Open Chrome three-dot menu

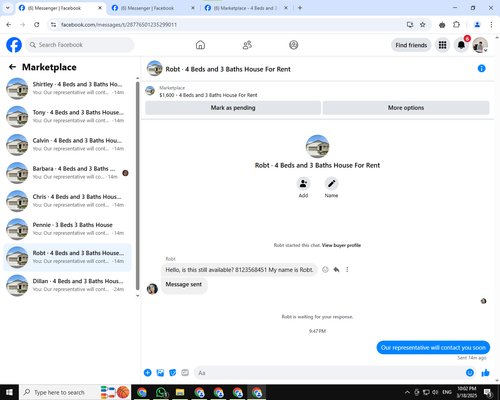[491, 24]
